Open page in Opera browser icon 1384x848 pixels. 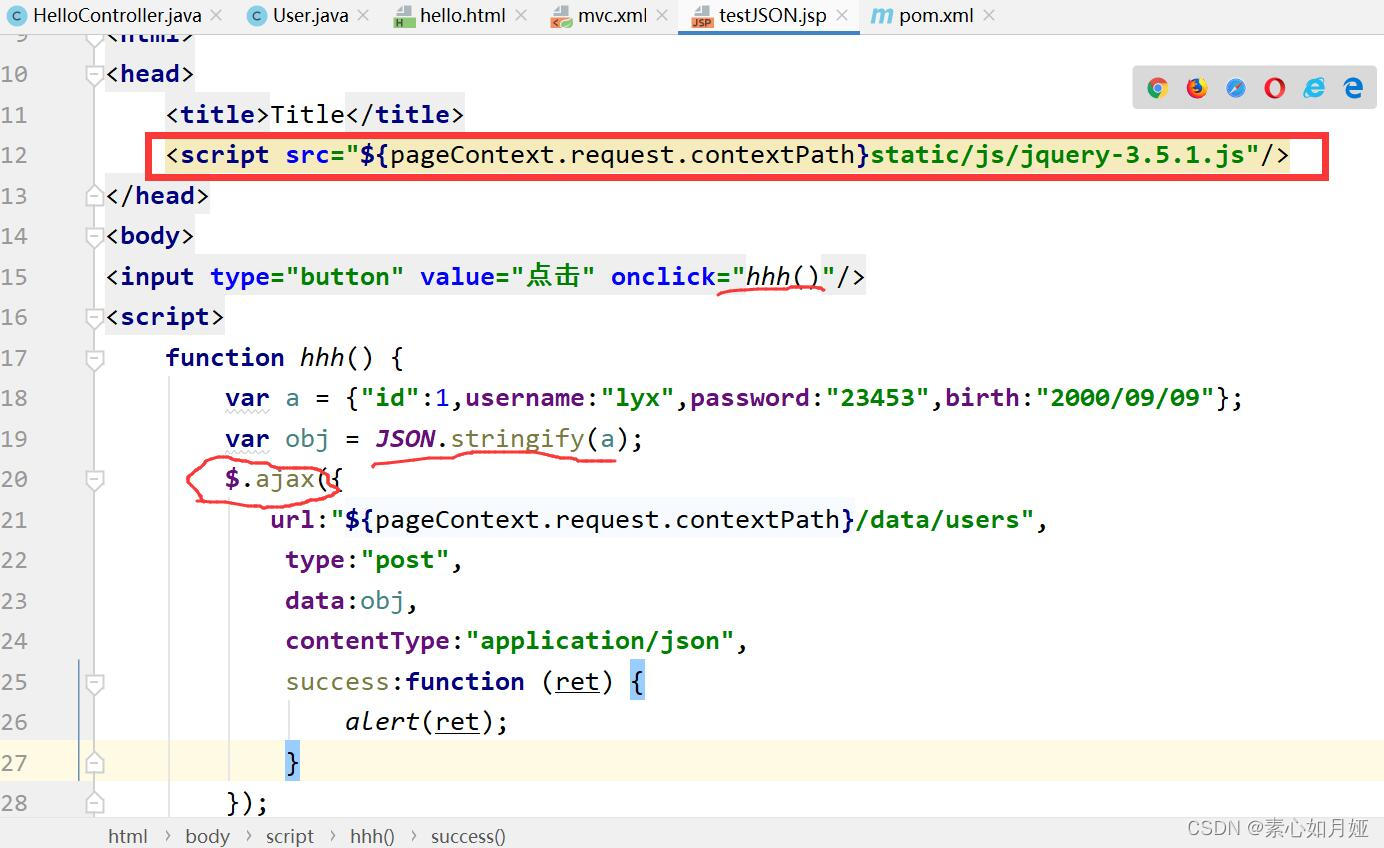click(x=1275, y=88)
